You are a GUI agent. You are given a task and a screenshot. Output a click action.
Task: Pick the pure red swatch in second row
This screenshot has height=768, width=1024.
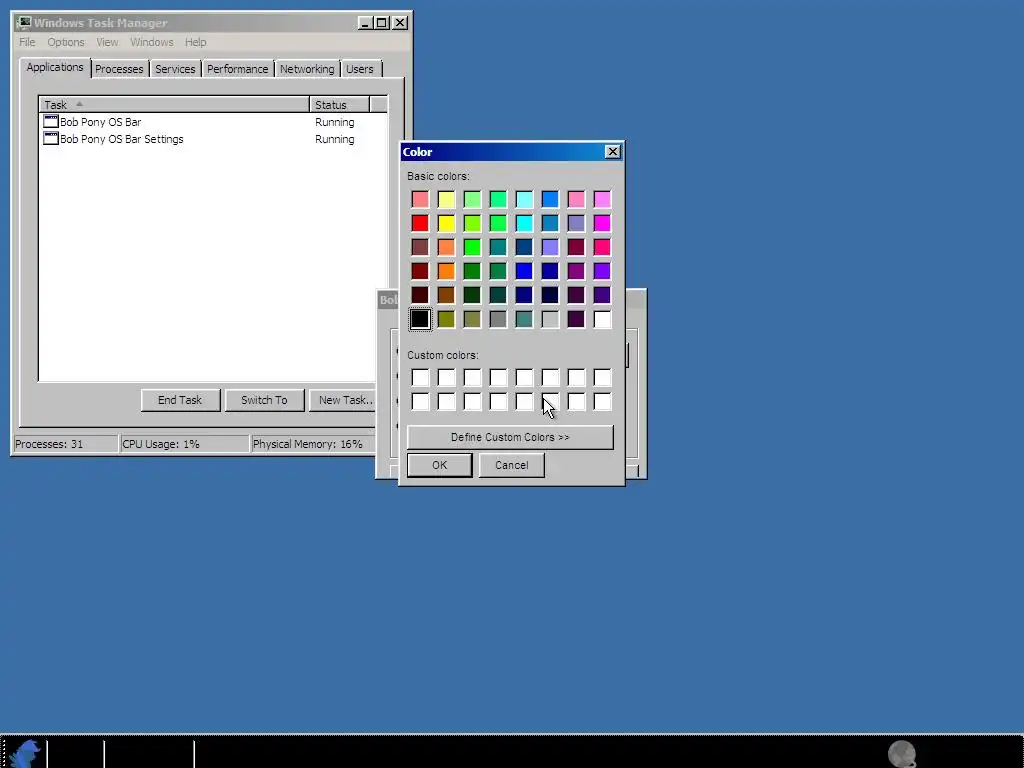[x=420, y=223]
